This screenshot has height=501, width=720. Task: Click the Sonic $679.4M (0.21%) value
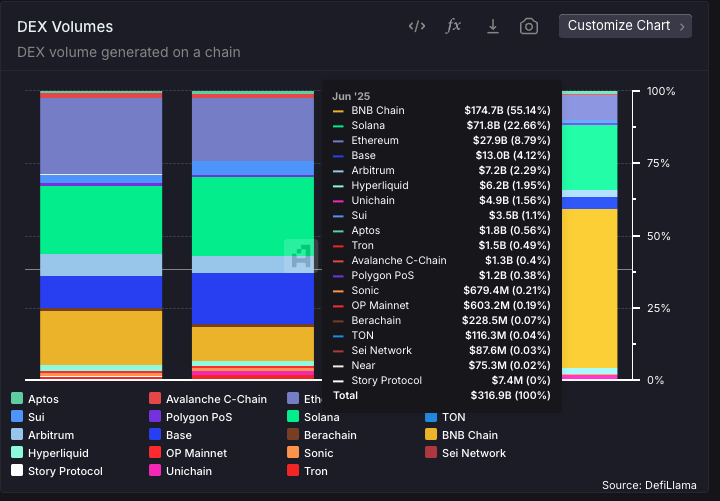(x=506, y=290)
